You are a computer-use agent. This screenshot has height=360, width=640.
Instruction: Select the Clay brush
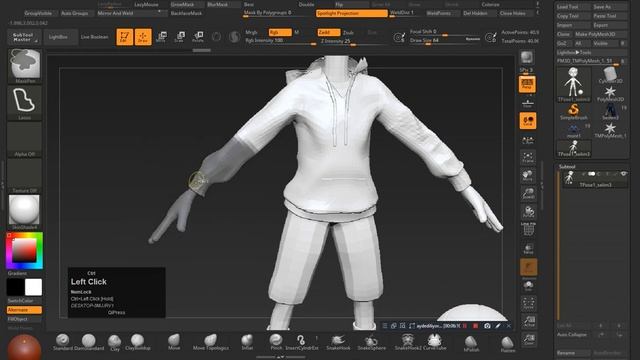tap(115, 342)
